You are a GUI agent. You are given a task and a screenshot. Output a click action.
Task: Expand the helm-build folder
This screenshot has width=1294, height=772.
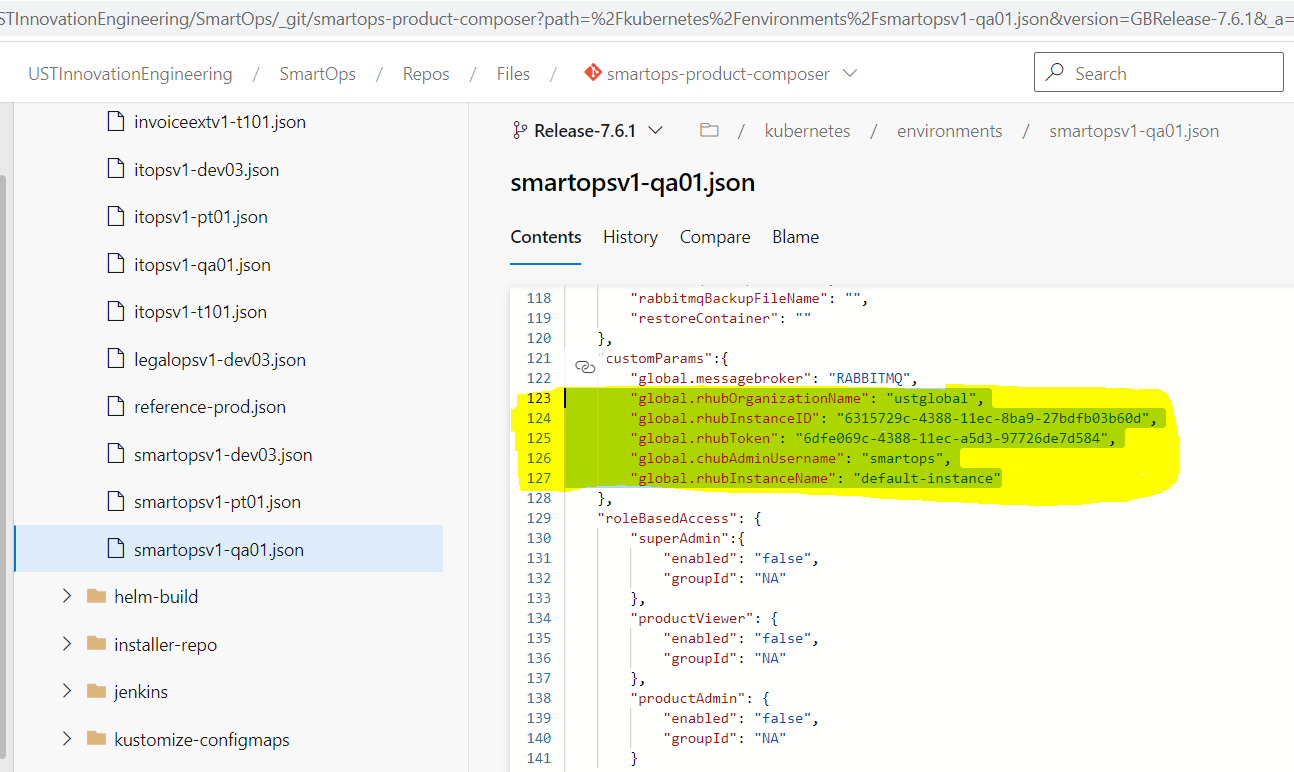pos(67,596)
